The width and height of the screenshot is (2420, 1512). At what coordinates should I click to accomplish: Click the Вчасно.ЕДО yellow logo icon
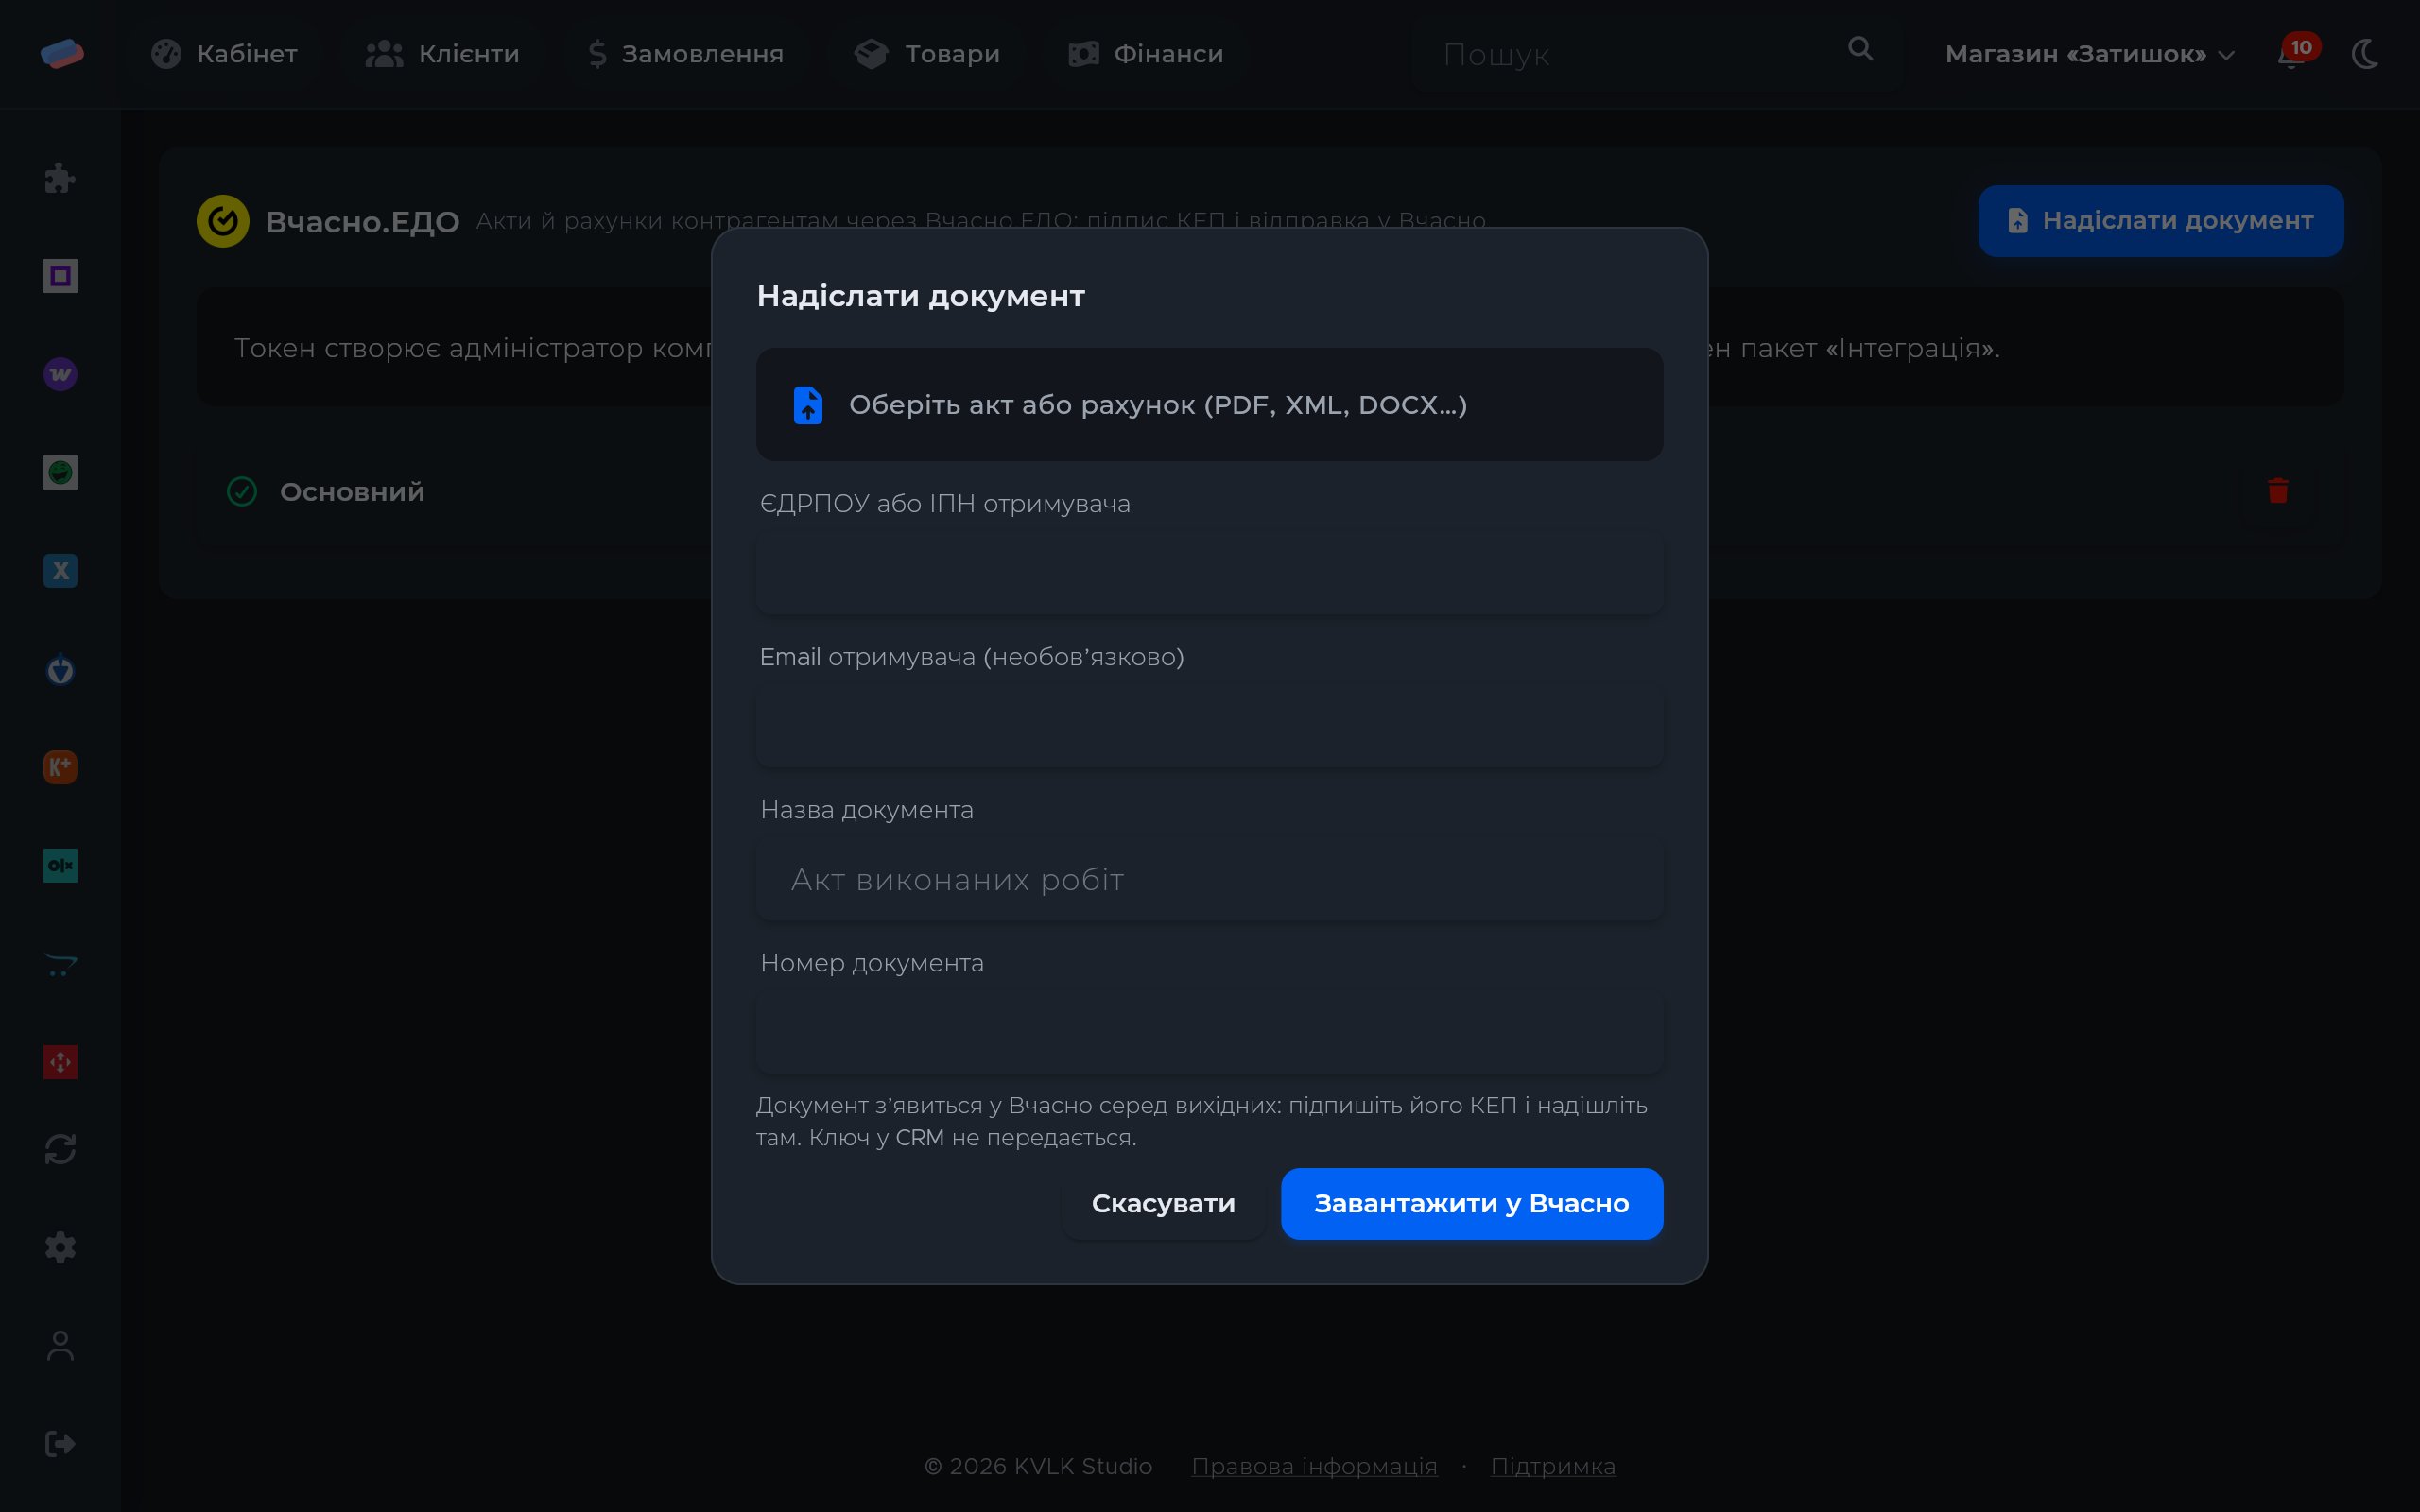[222, 221]
